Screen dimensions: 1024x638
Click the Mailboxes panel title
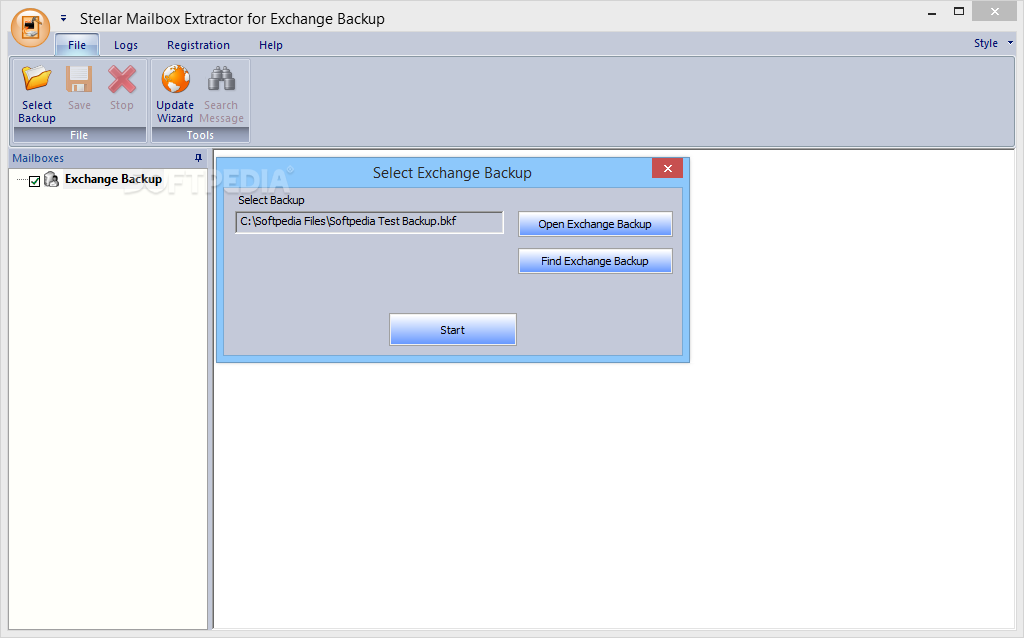pyautogui.click(x=38, y=158)
